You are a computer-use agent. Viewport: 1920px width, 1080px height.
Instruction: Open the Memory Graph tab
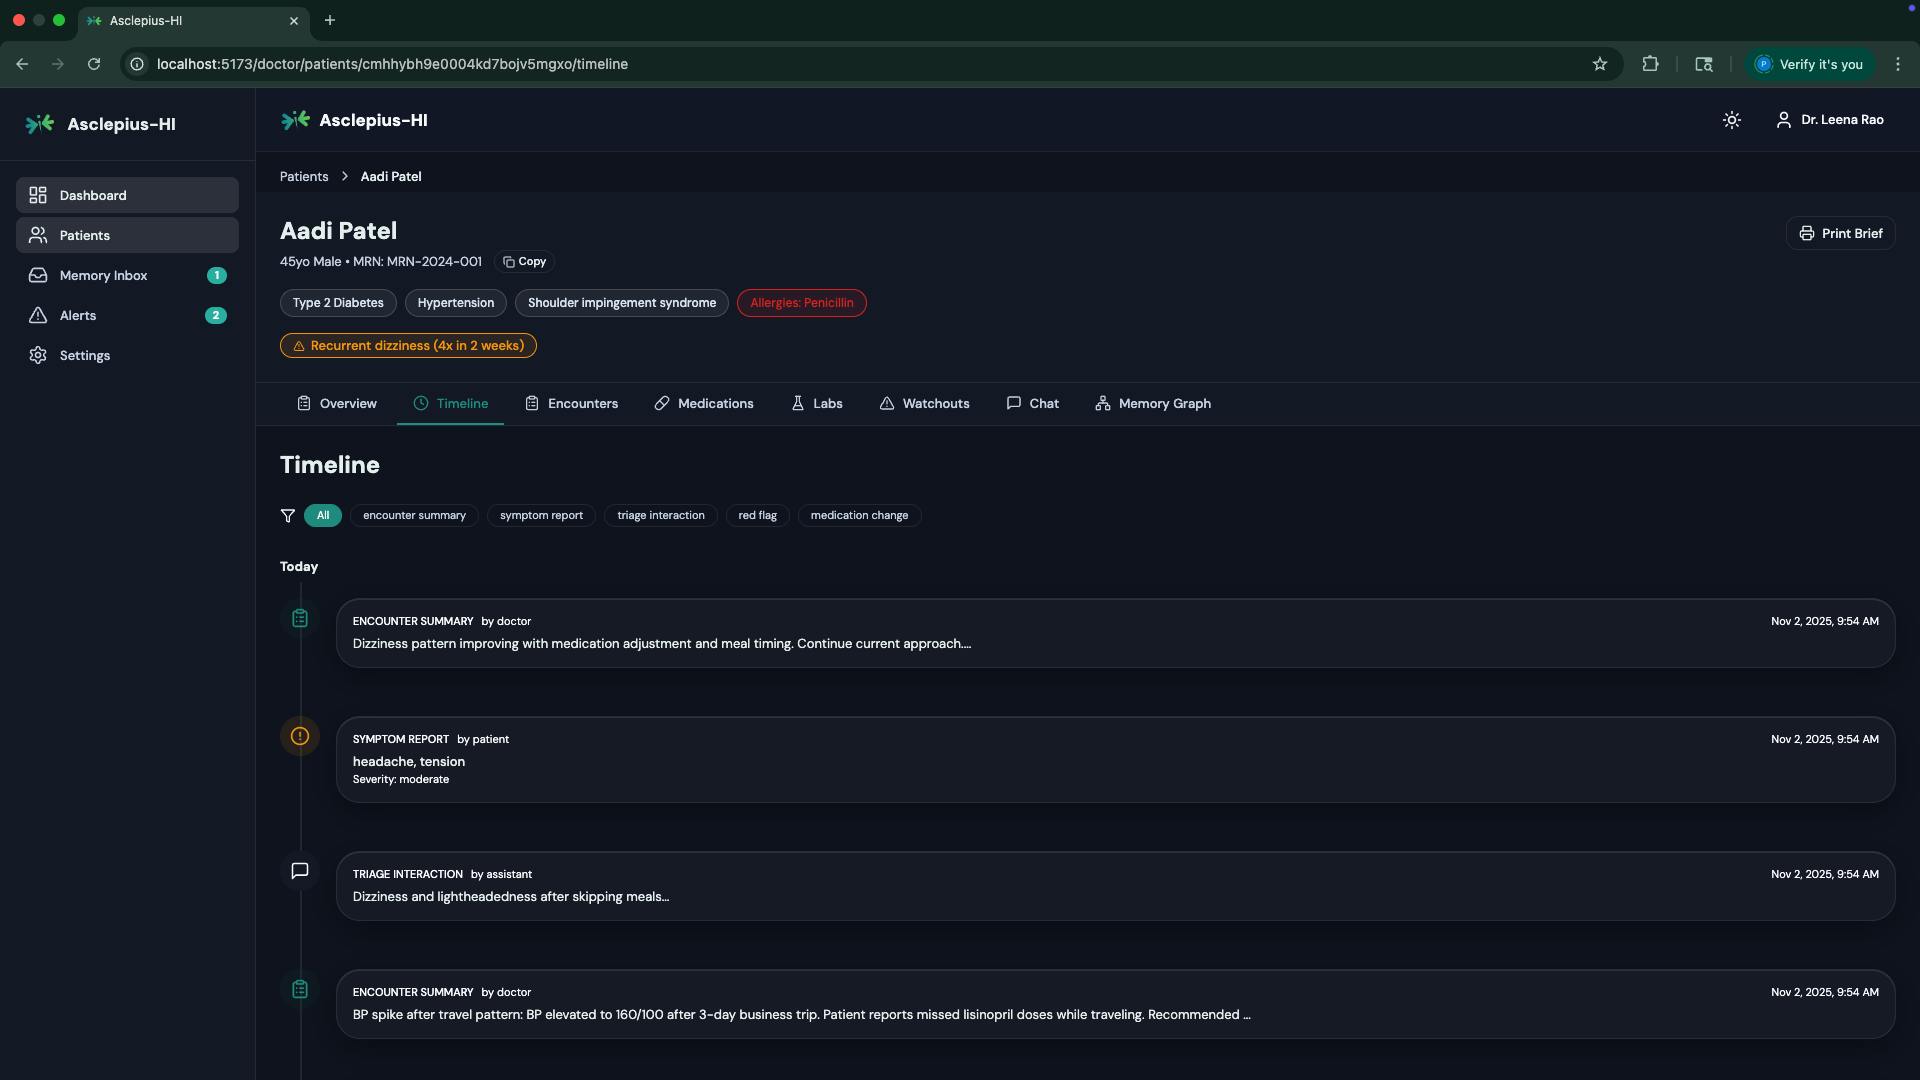coord(1153,404)
